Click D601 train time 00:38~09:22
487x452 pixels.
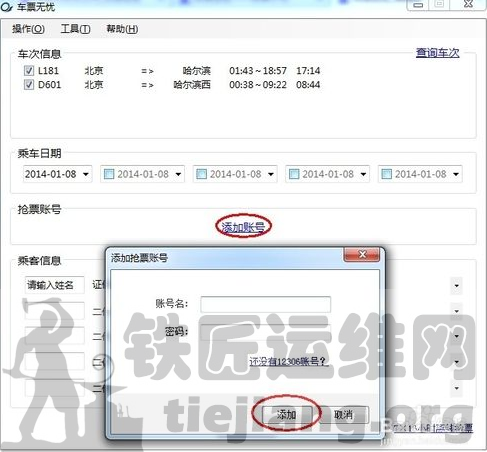(258, 85)
